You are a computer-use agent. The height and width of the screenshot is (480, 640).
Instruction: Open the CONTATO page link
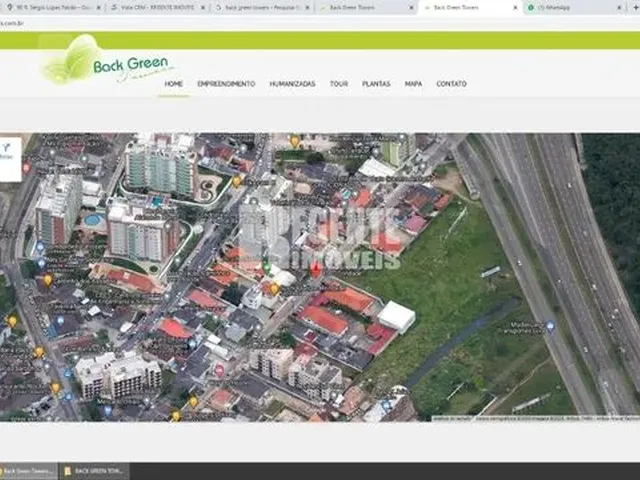[451, 84]
